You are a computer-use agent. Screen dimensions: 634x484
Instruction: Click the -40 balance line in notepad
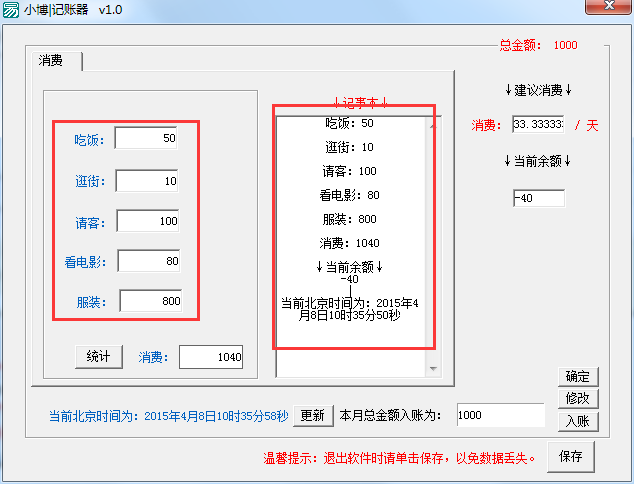pyautogui.click(x=349, y=279)
